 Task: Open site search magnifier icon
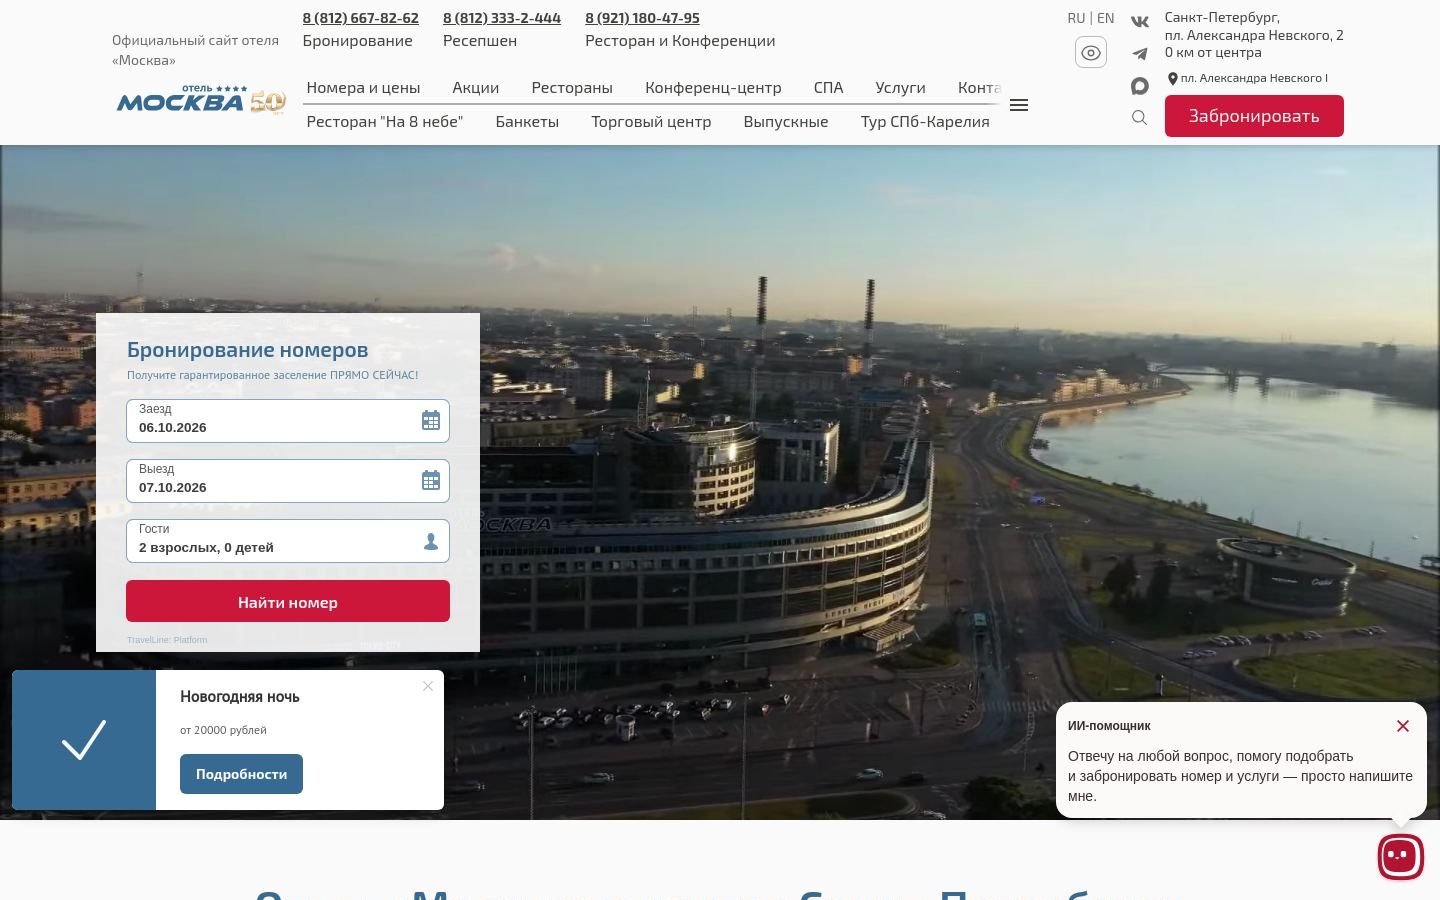click(1139, 118)
